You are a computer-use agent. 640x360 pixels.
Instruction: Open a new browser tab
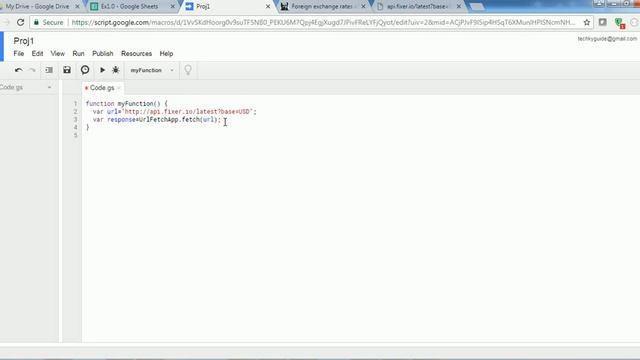476,7
